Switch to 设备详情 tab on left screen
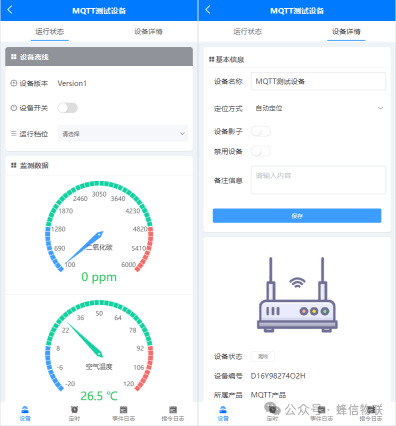The image size is (396, 426). (148, 32)
